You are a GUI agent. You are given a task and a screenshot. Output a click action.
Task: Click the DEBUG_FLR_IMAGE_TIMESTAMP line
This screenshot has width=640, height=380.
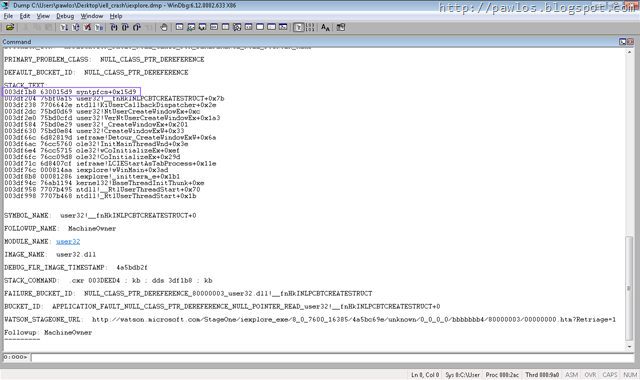coord(76,268)
